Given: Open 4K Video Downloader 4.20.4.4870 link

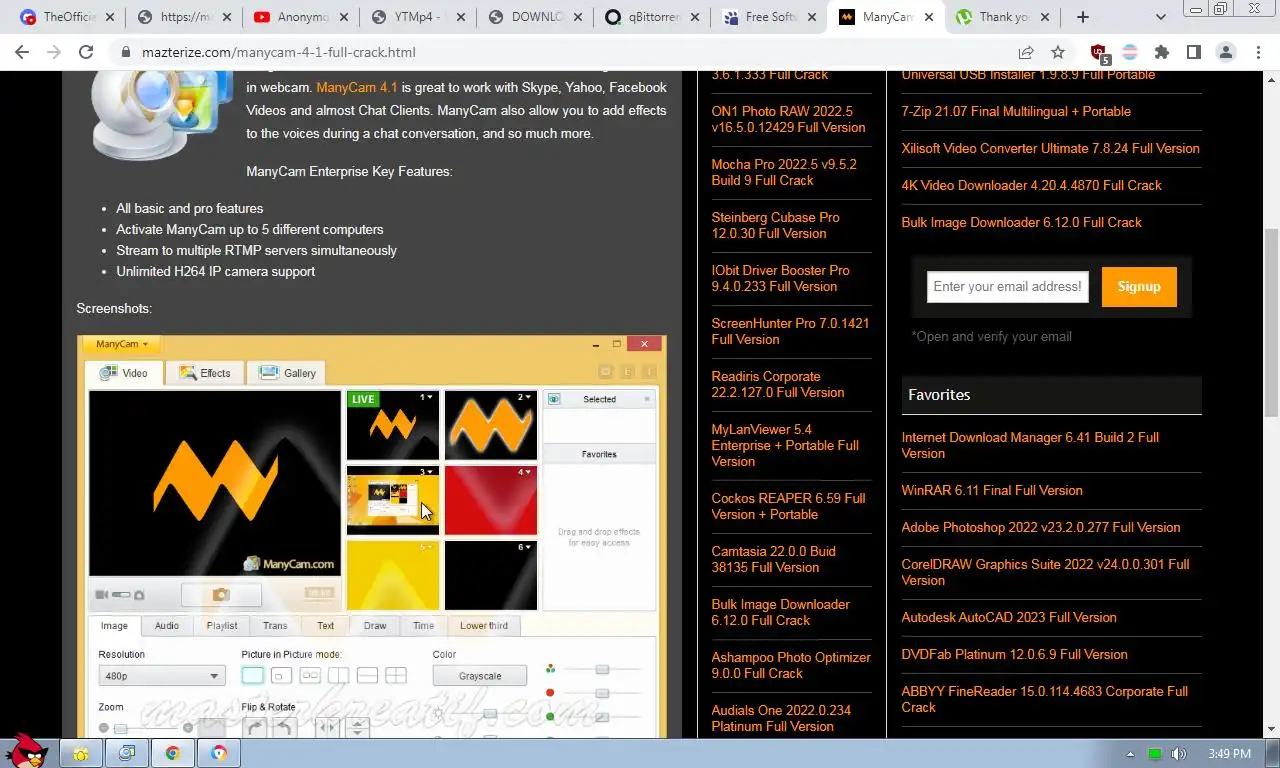Looking at the screenshot, I should pos(1031,185).
